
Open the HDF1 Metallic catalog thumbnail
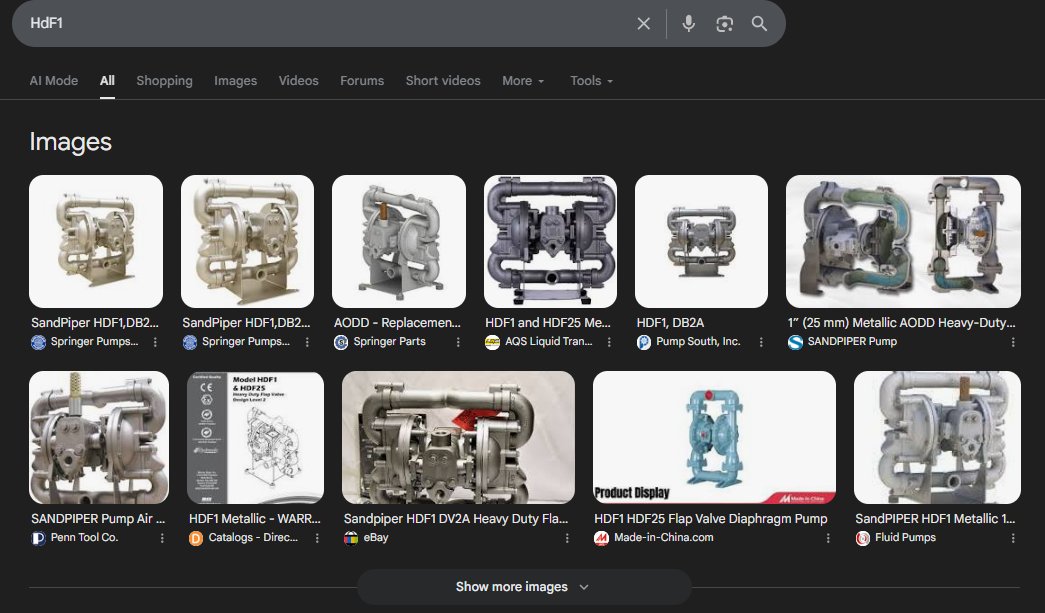(255, 437)
